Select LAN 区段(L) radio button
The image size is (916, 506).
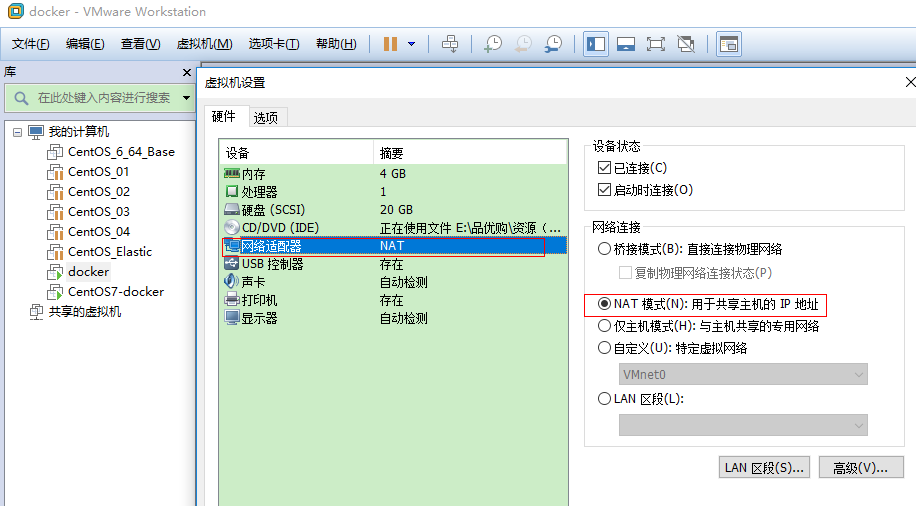pos(604,399)
